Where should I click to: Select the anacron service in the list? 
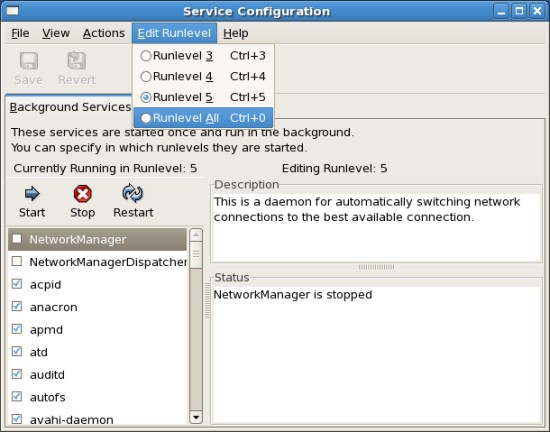(98, 307)
